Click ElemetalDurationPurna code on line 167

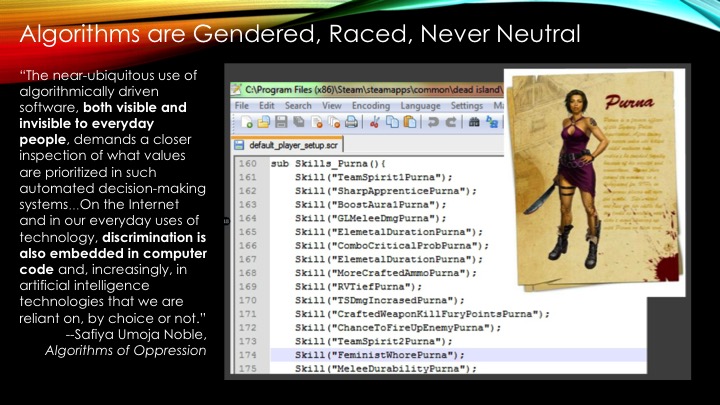point(389,259)
